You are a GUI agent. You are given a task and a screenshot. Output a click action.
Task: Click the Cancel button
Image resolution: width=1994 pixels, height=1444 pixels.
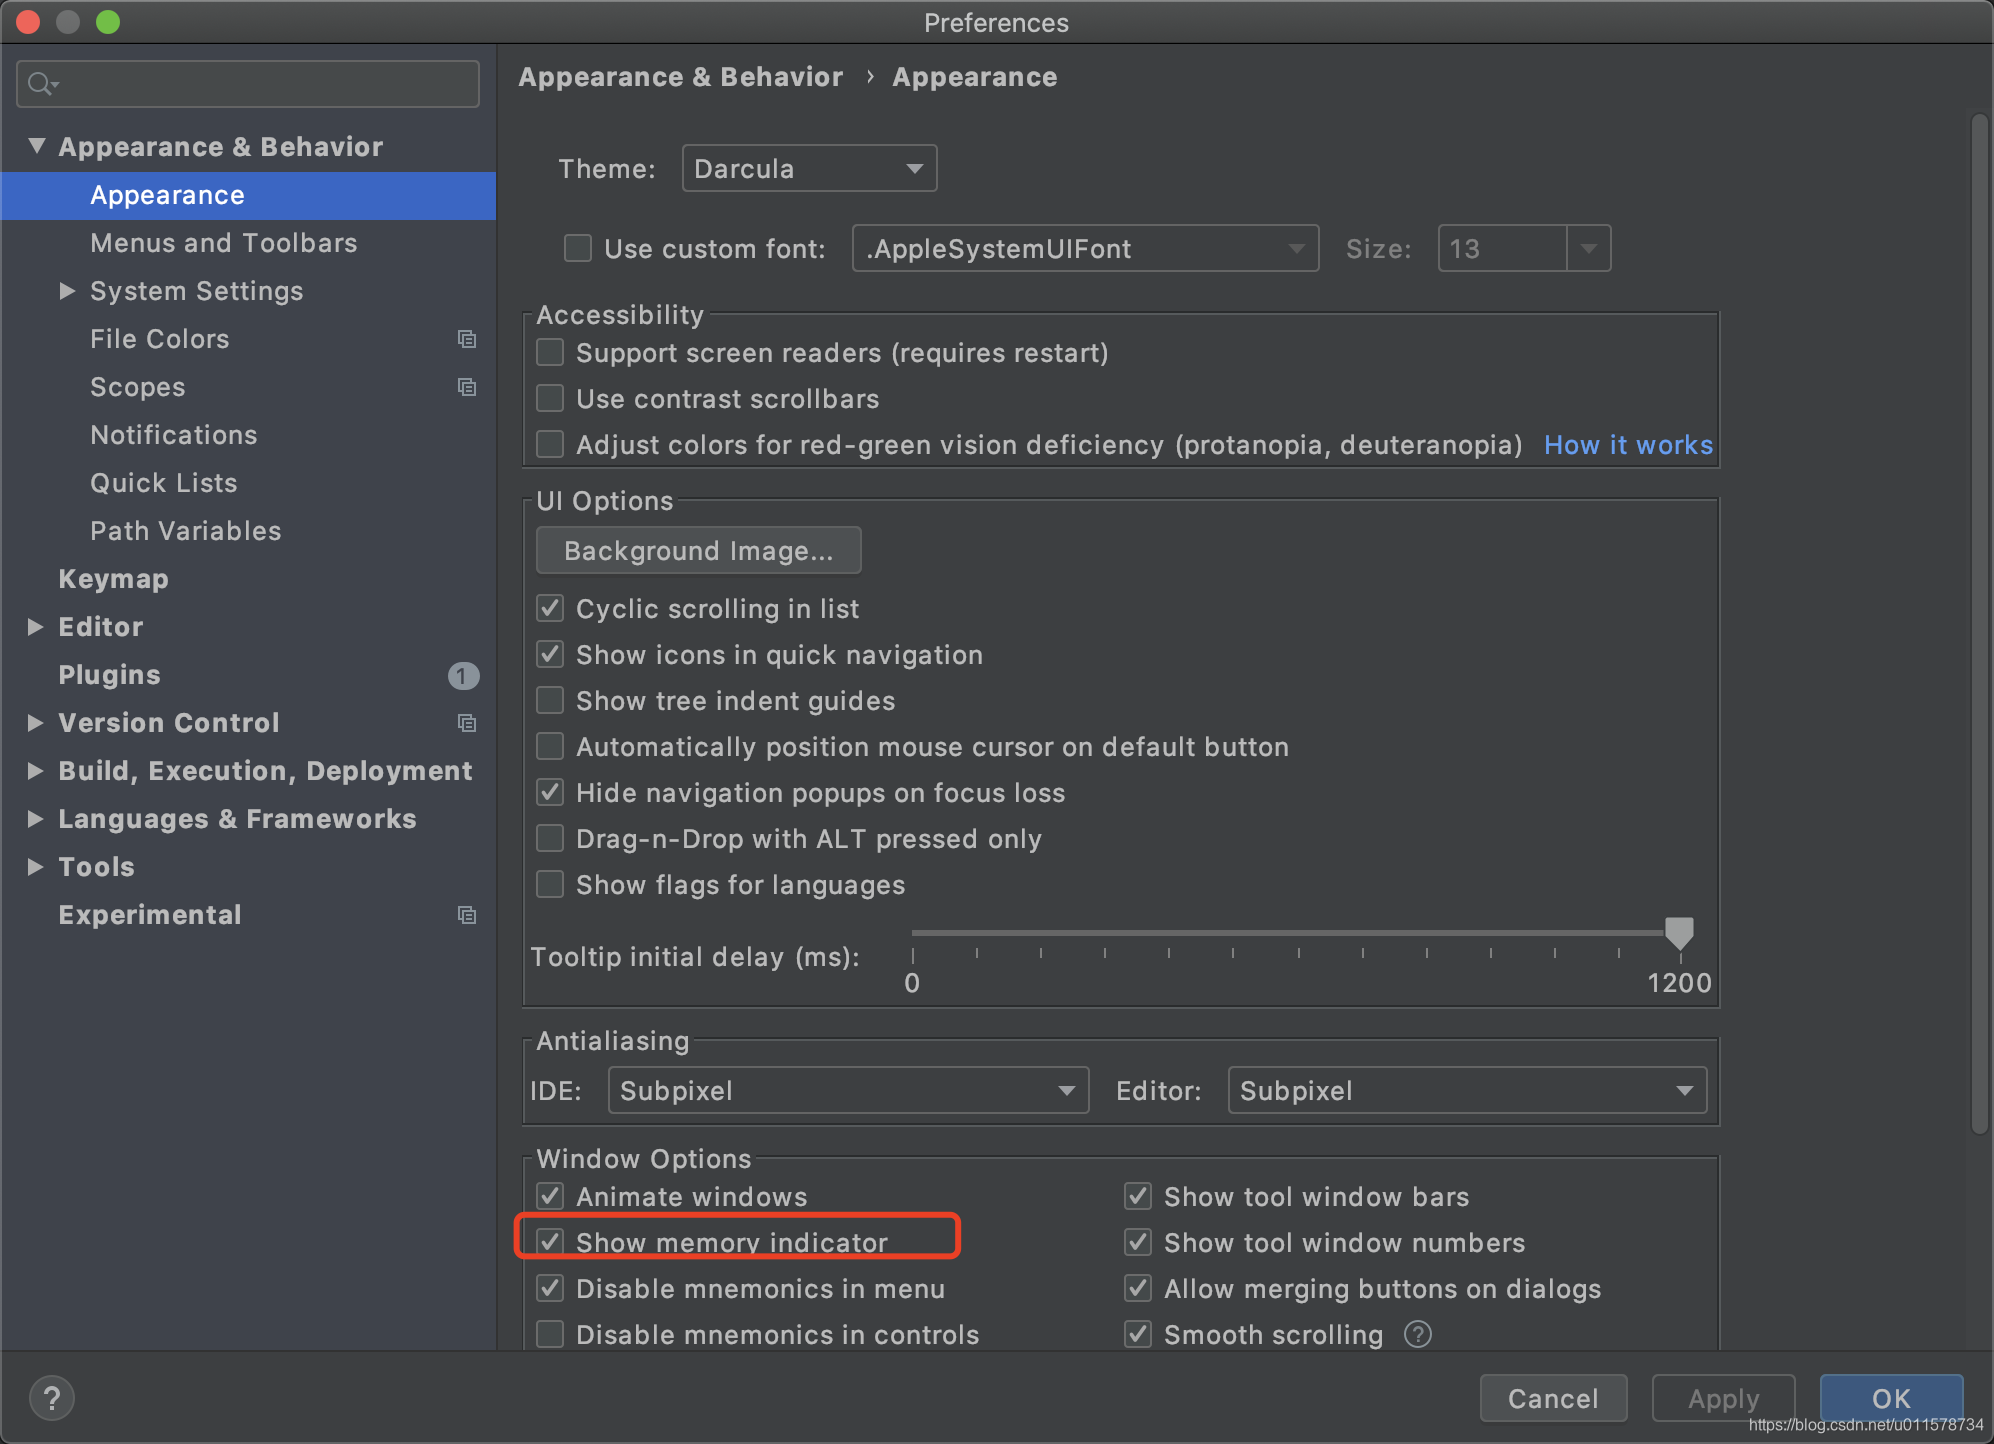point(1553,1398)
